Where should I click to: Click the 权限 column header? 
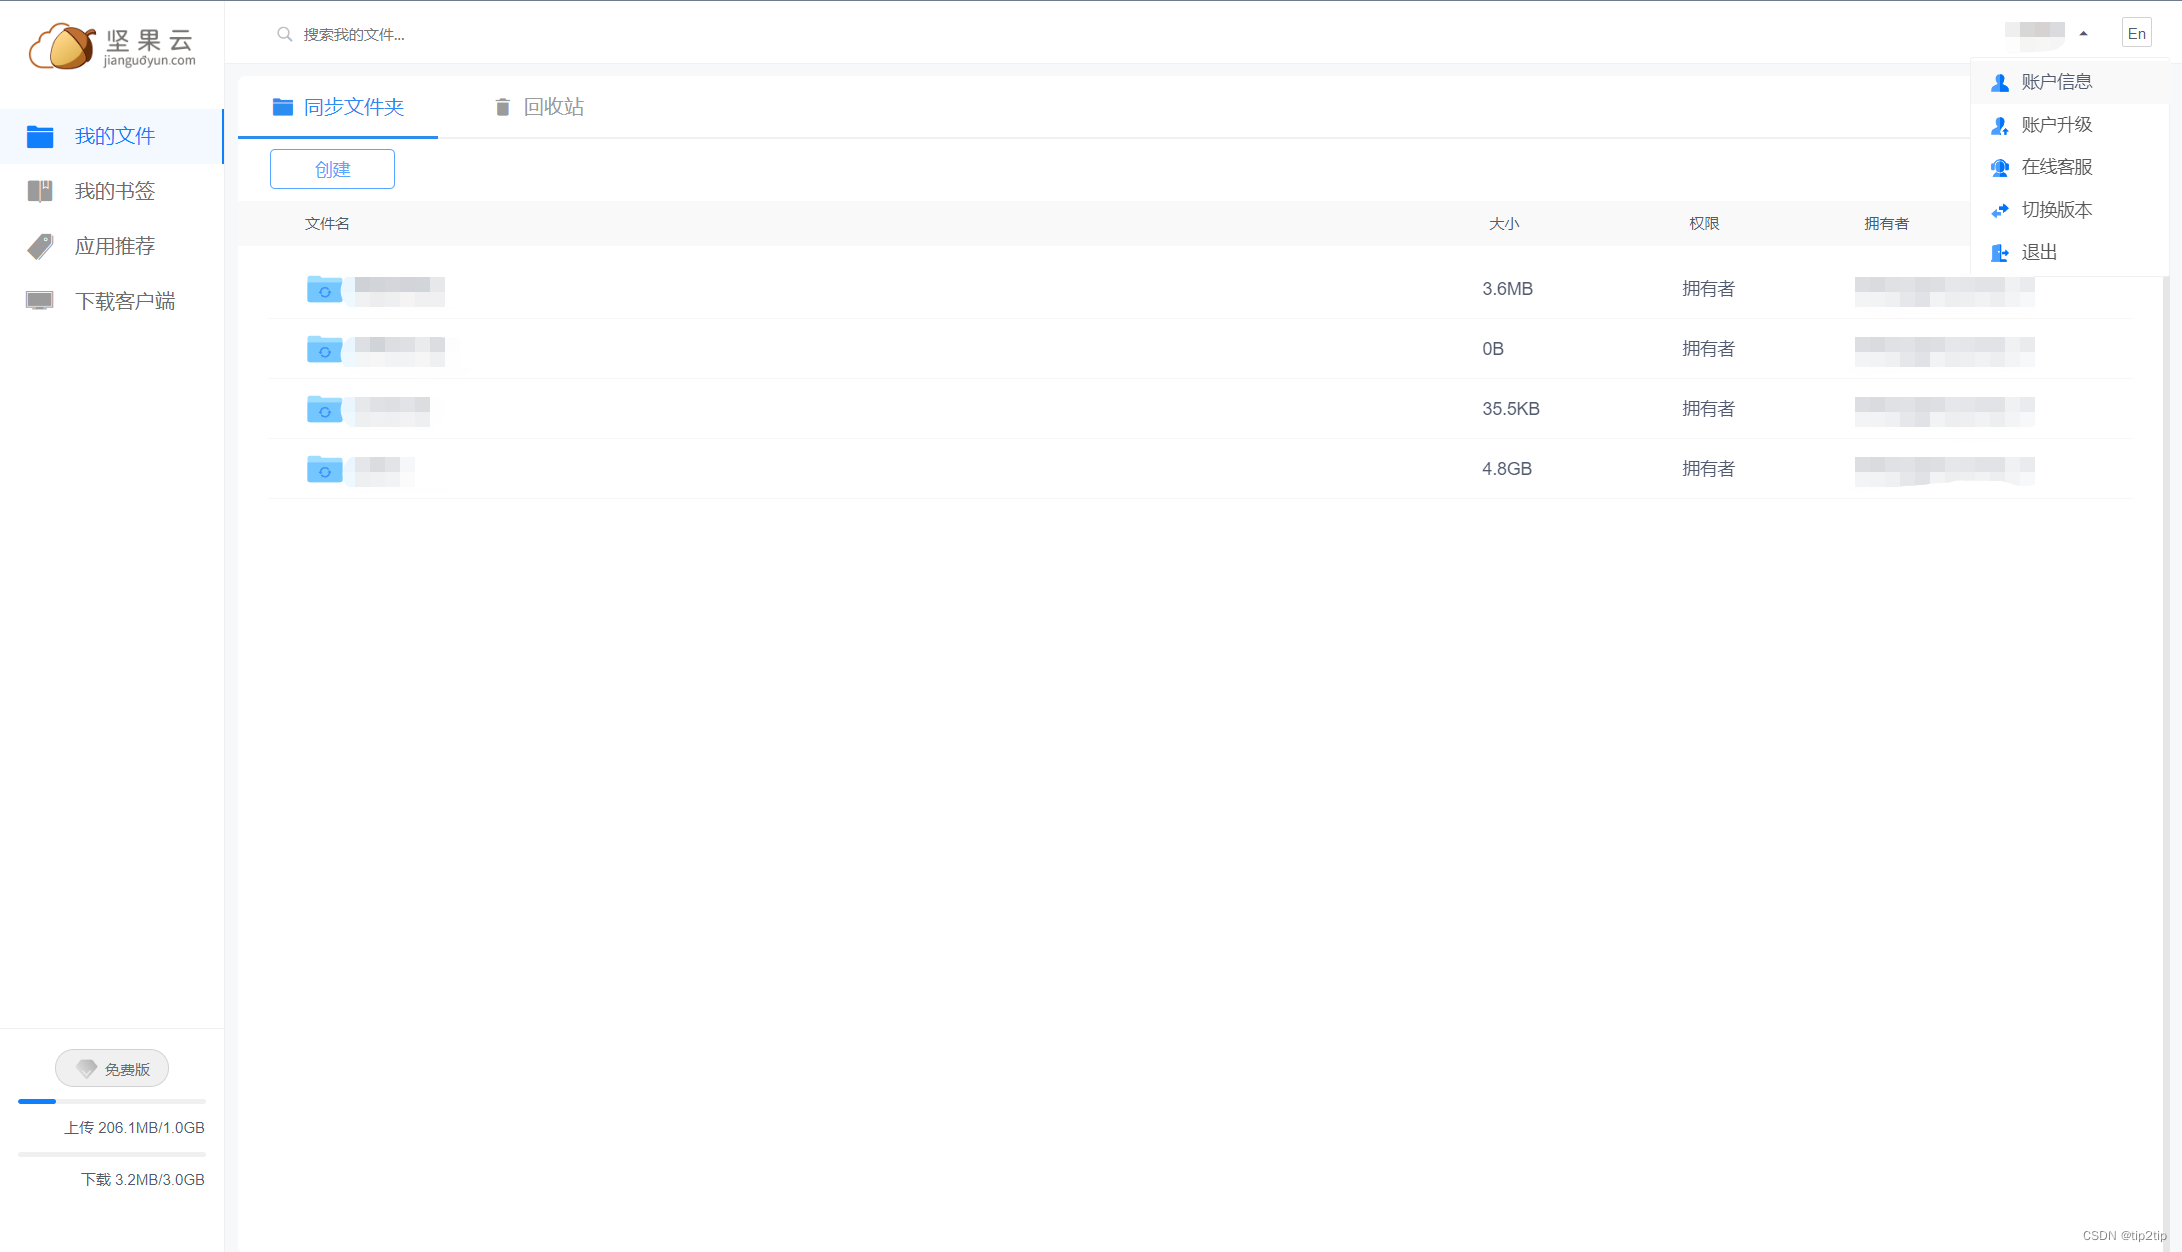(1704, 224)
